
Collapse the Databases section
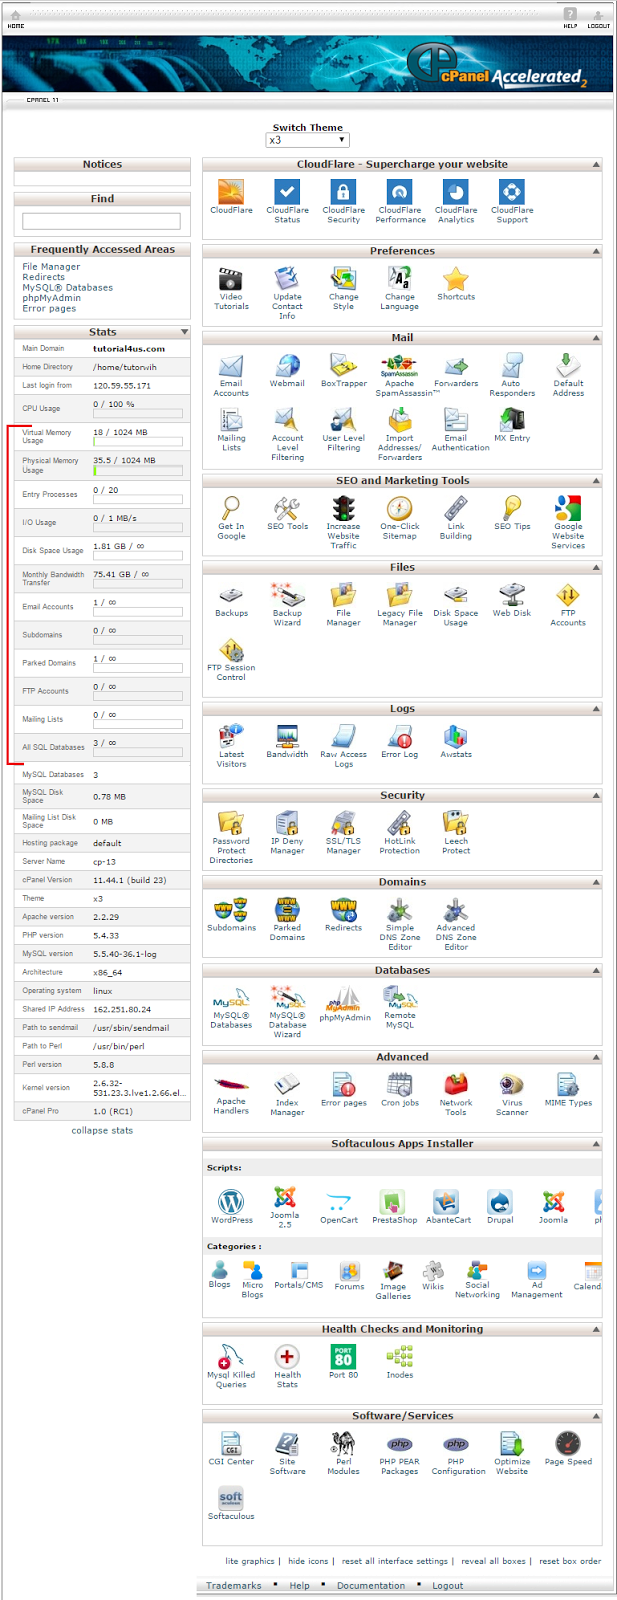pos(596,970)
